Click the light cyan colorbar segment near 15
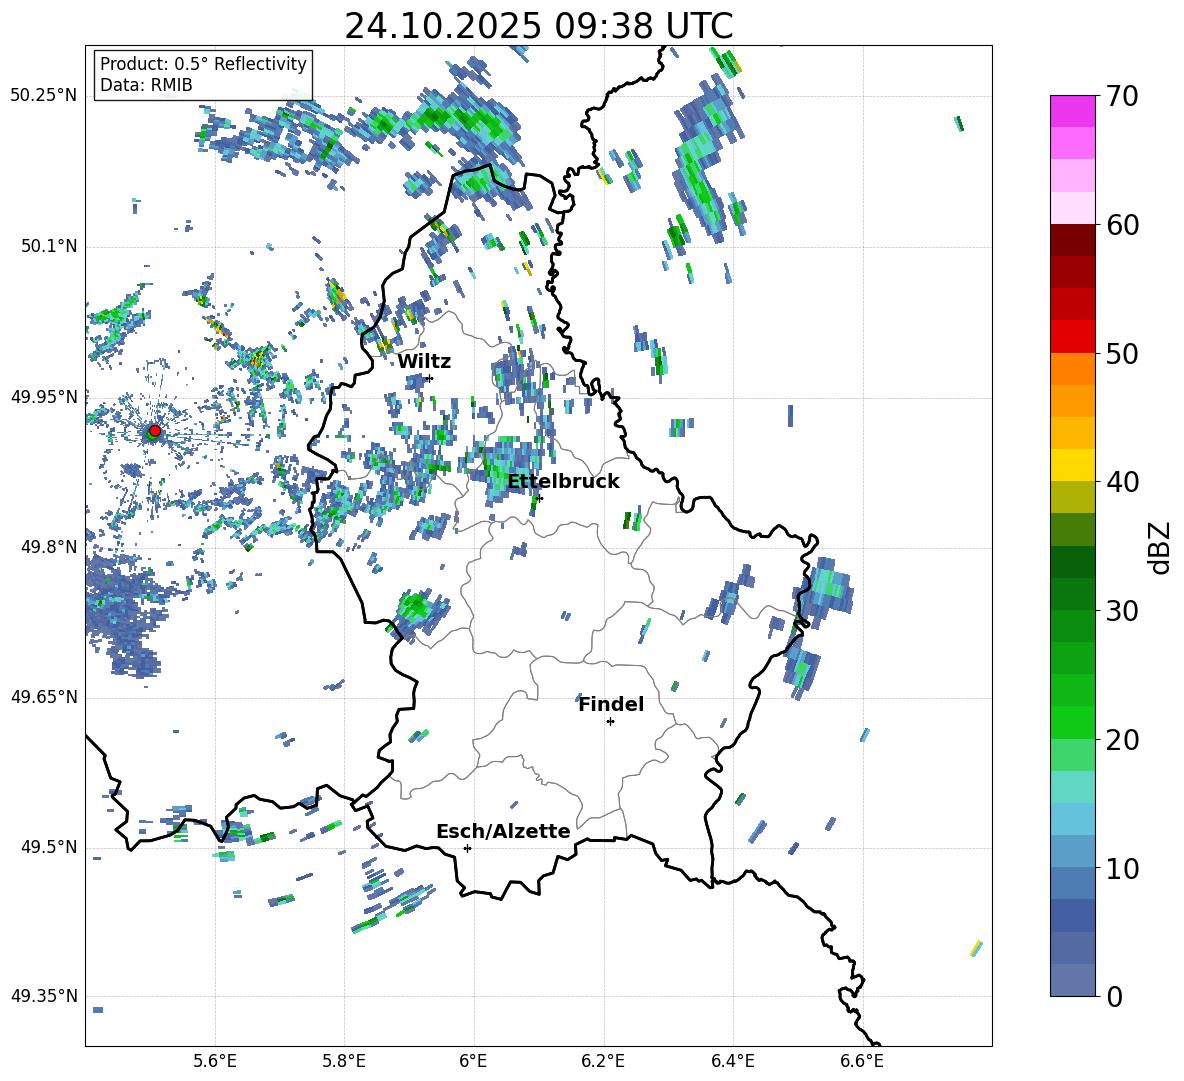Image resolution: width=1184 pixels, height=1081 pixels. point(1072,787)
